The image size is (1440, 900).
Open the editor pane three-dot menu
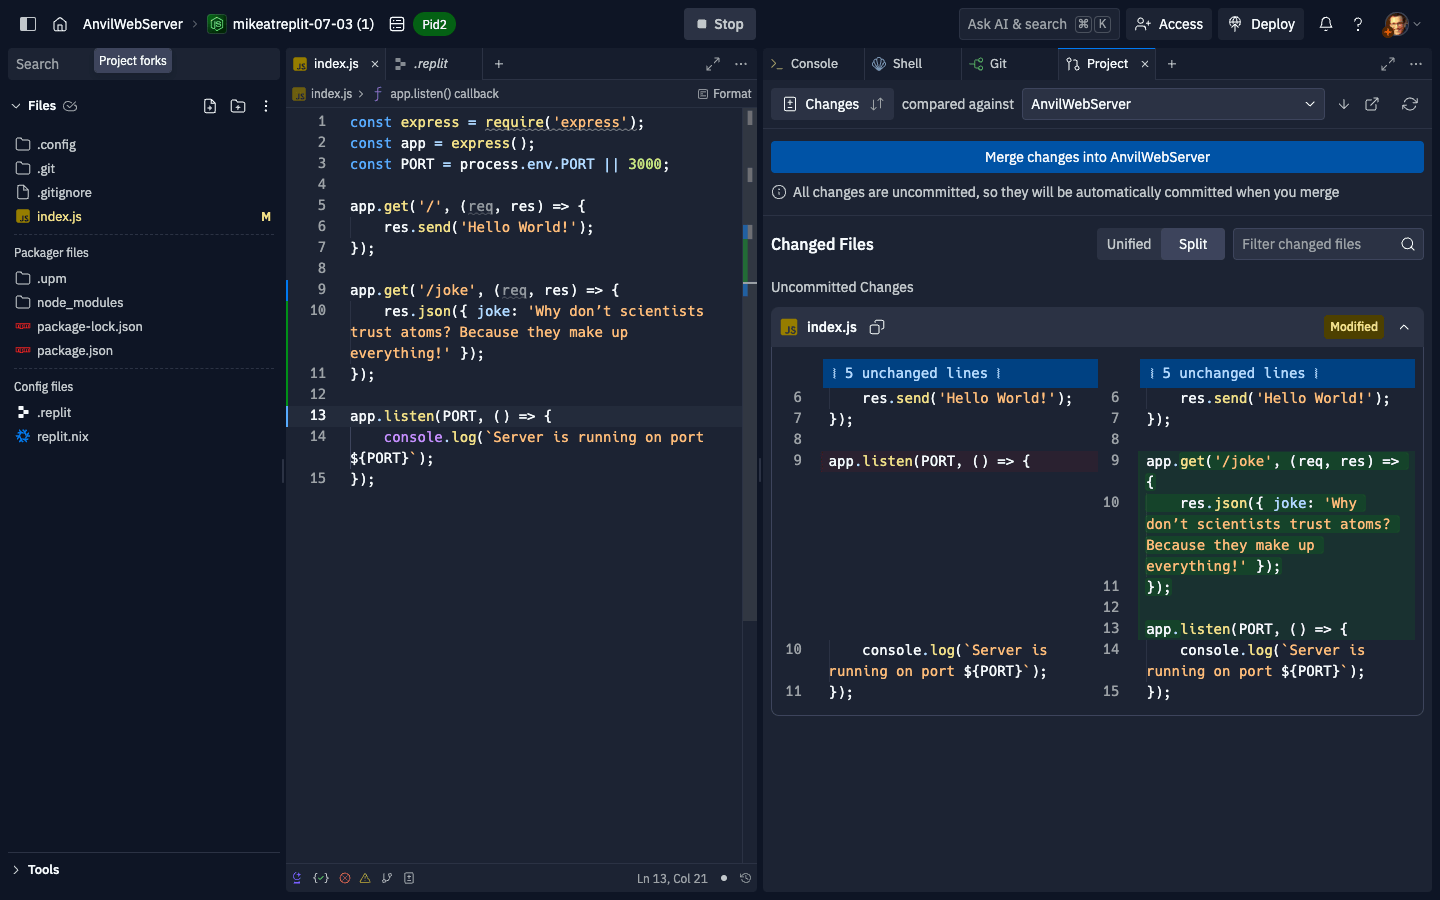741,64
